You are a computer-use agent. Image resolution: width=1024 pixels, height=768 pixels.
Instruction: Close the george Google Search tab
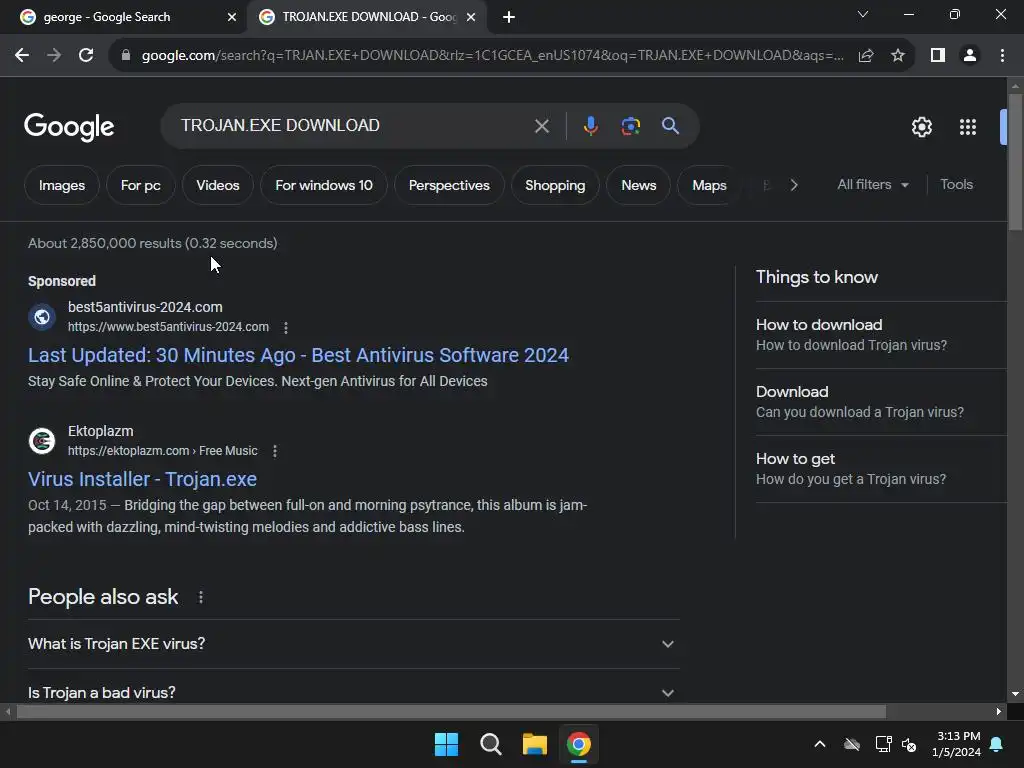232,17
